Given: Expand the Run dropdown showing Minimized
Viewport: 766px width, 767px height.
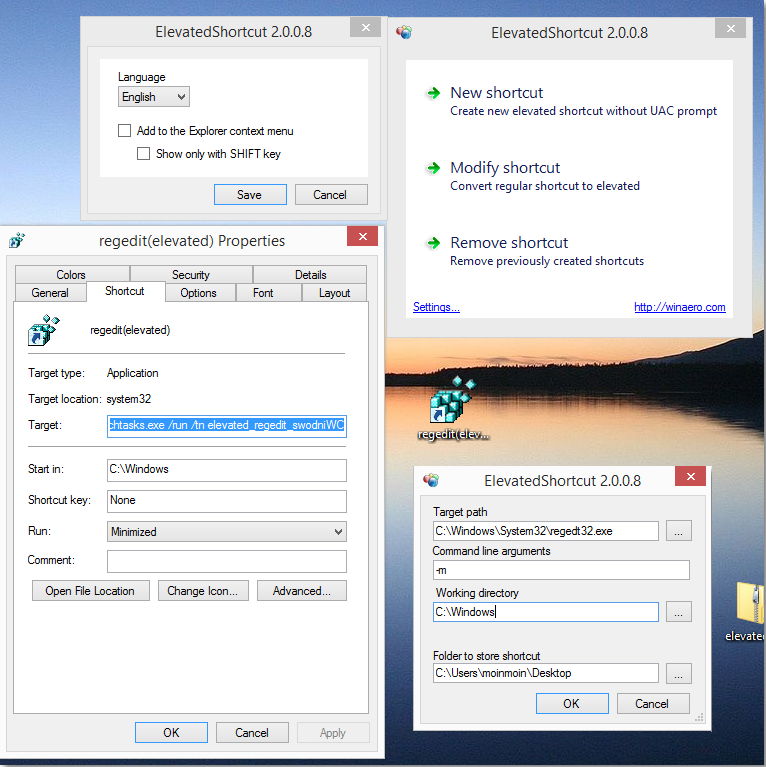Looking at the screenshot, I should pyautogui.click(x=226, y=532).
